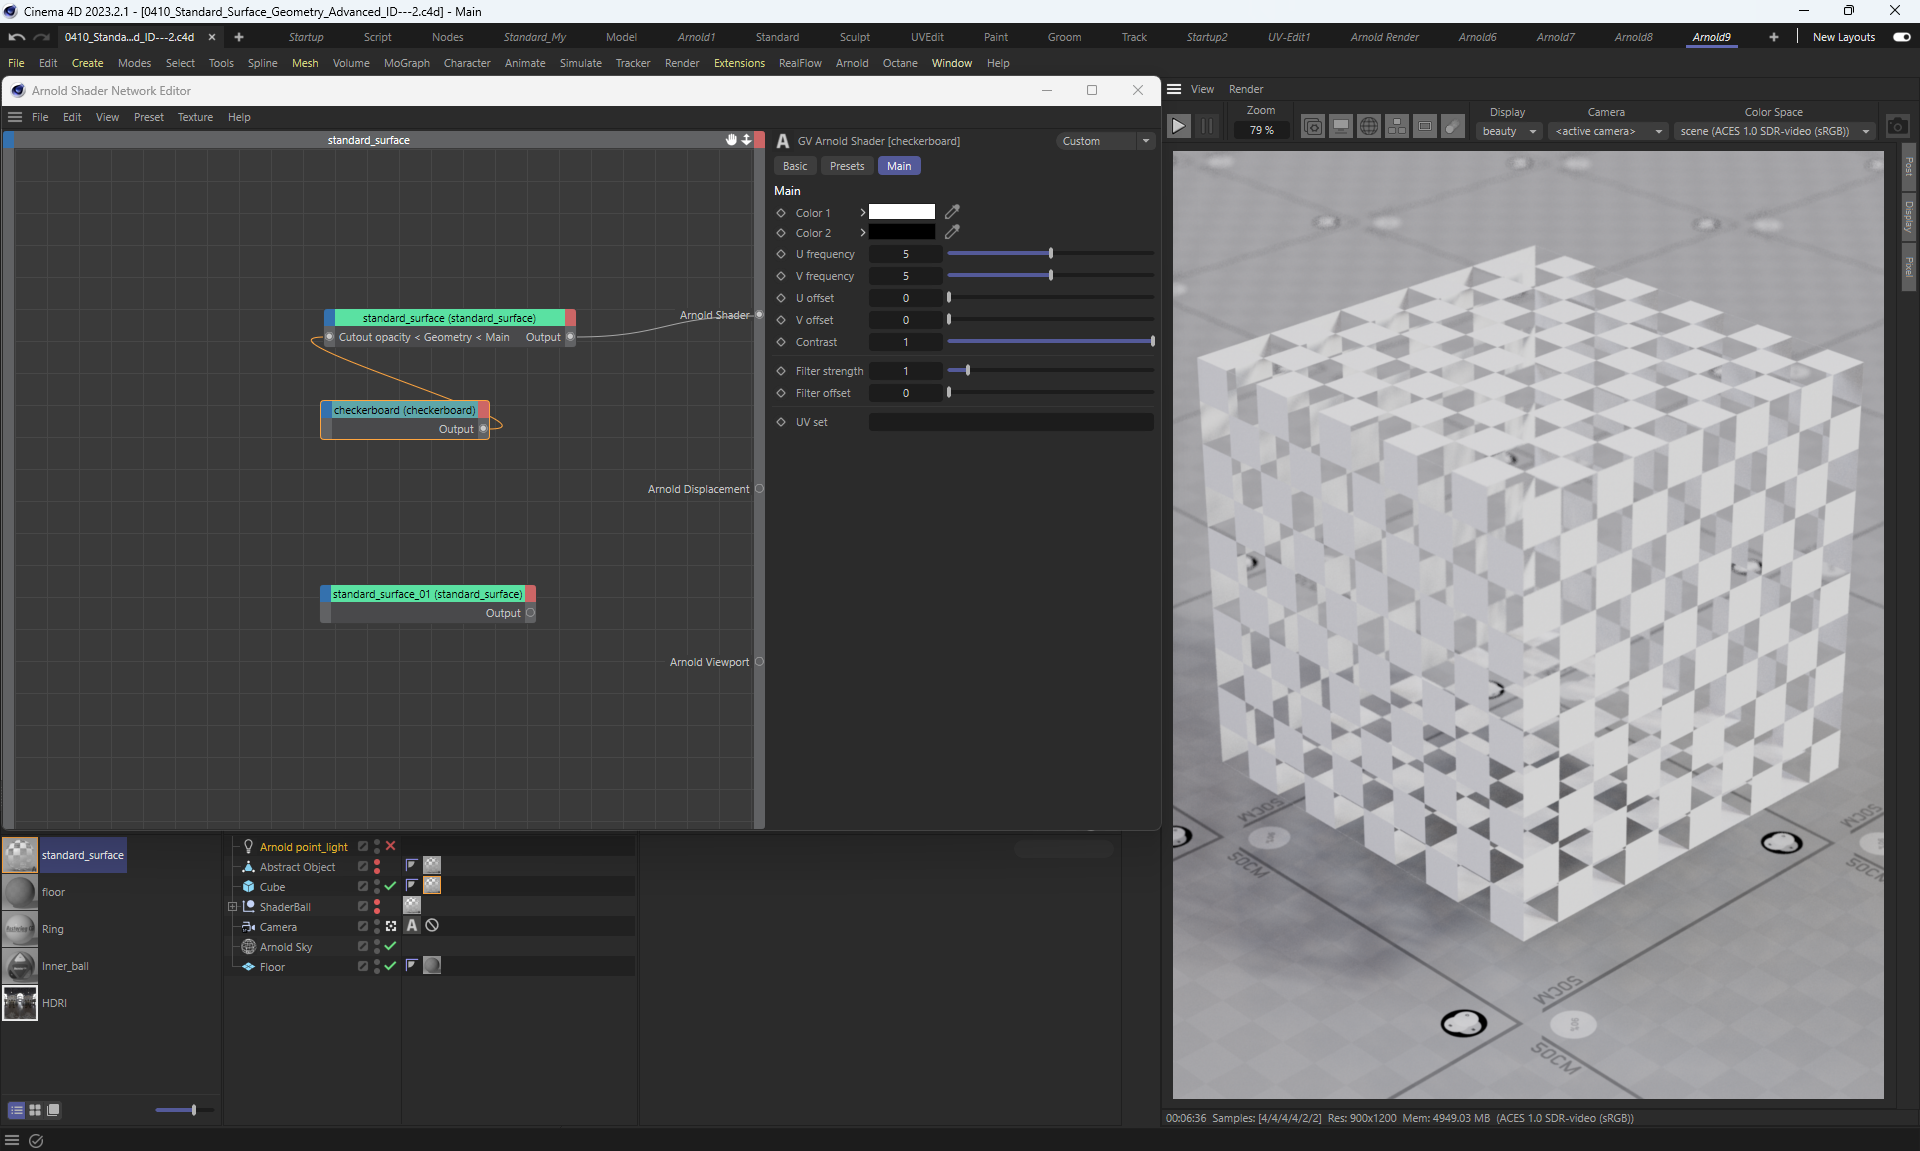Expand the ShaderBall tree item
This screenshot has height=1151, width=1920.
[232, 907]
